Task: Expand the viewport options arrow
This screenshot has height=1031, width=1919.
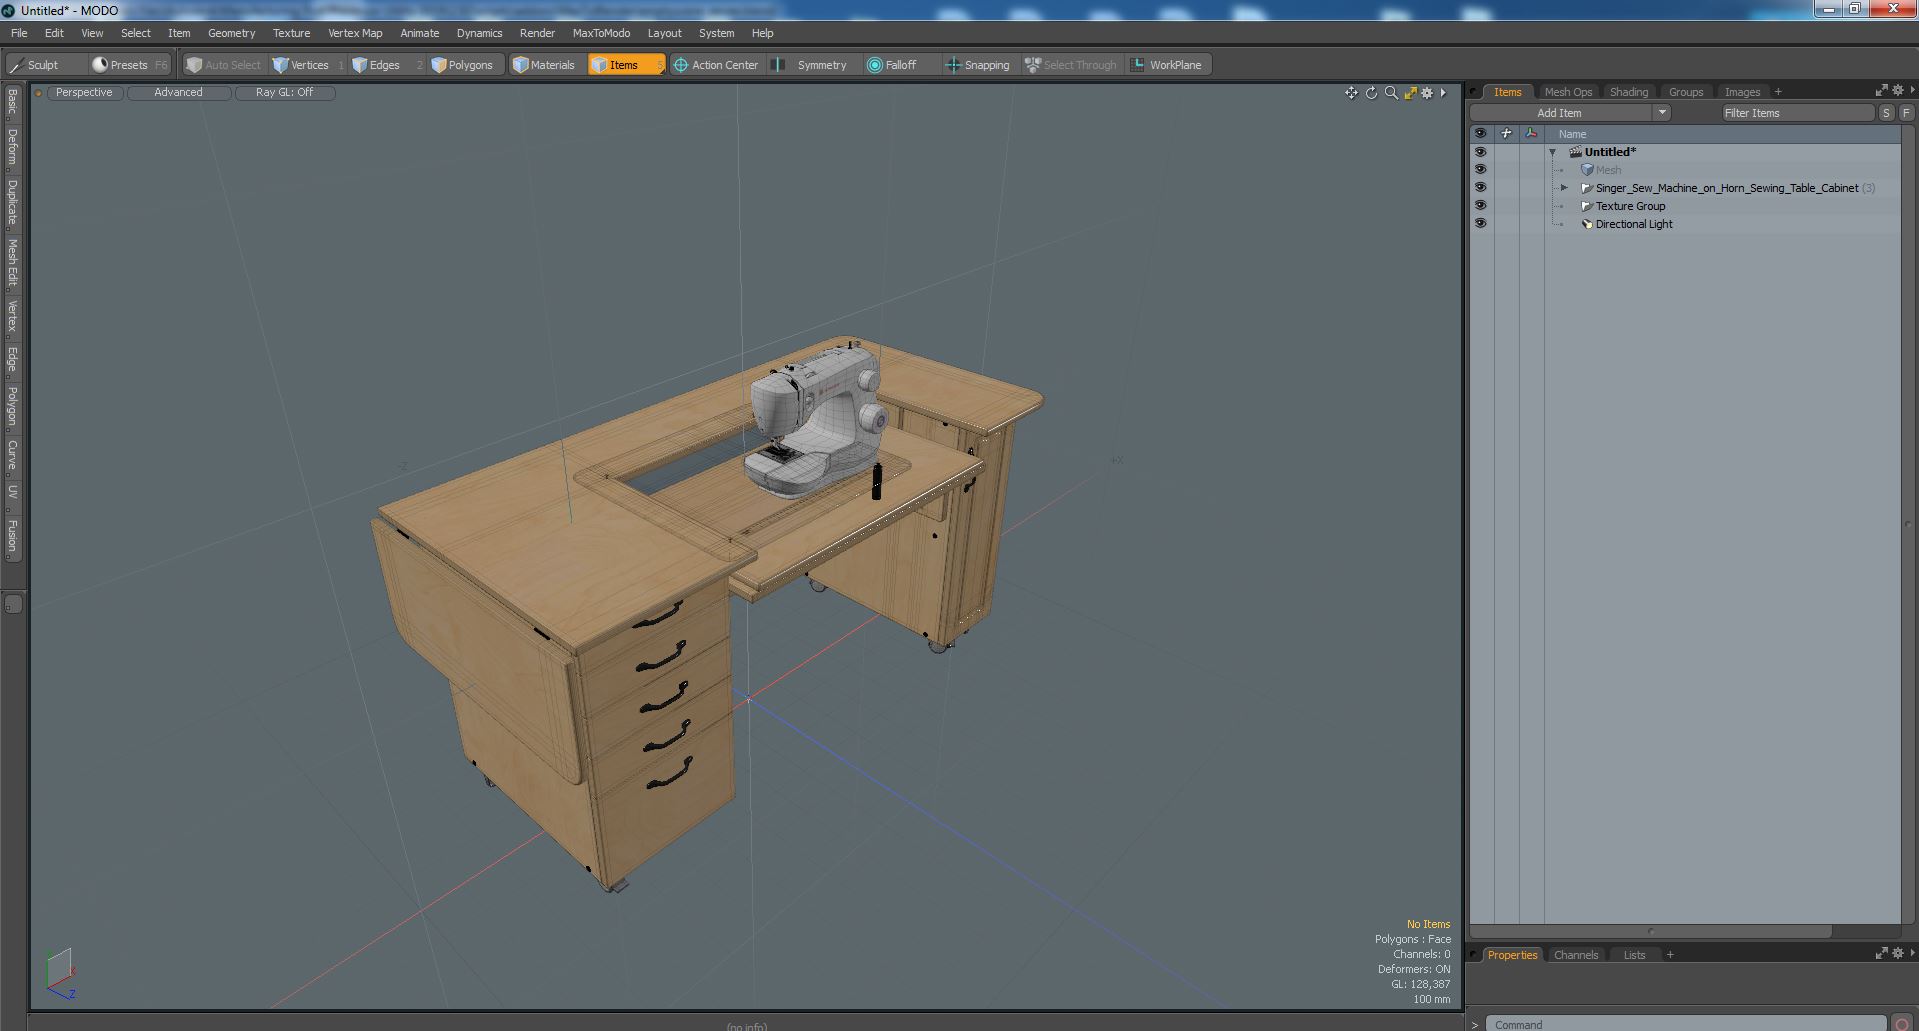Action: [1443, 93]
